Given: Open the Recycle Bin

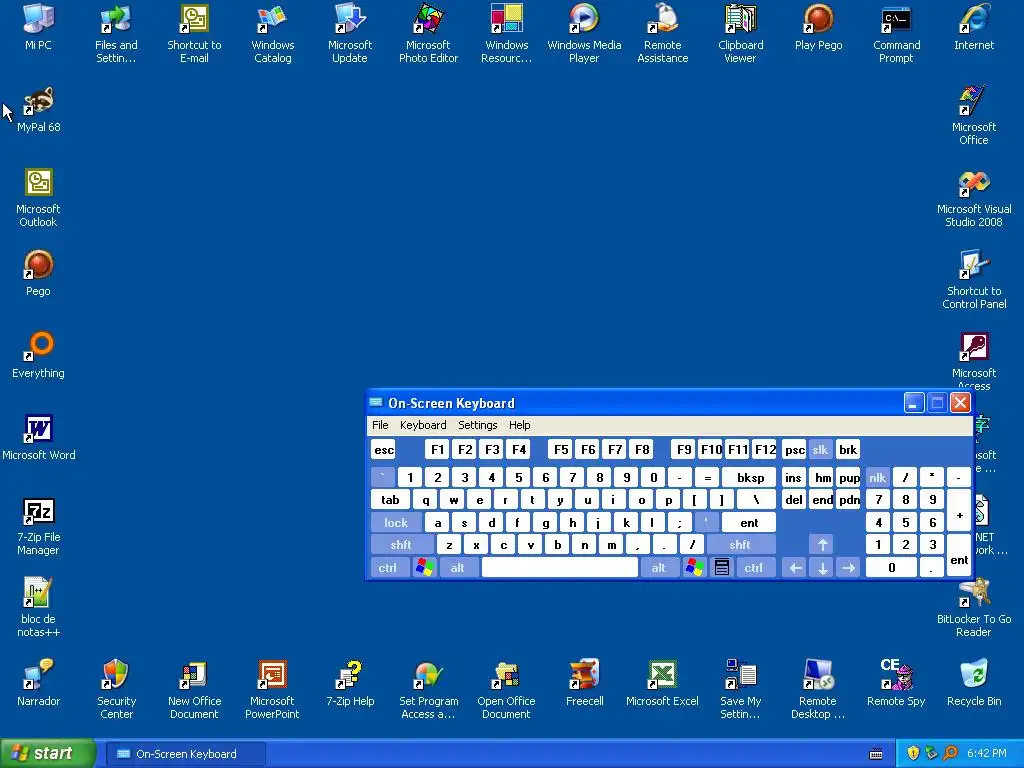Looking at the screenshot, I should point(974,682).
